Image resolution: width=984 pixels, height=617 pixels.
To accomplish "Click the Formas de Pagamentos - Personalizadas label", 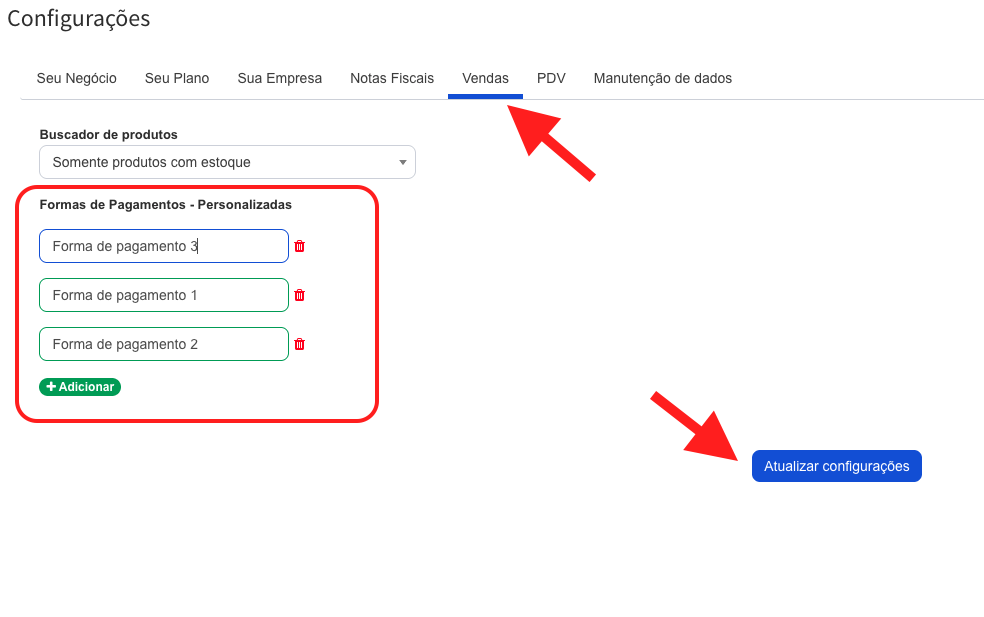I will pos(166,205).
